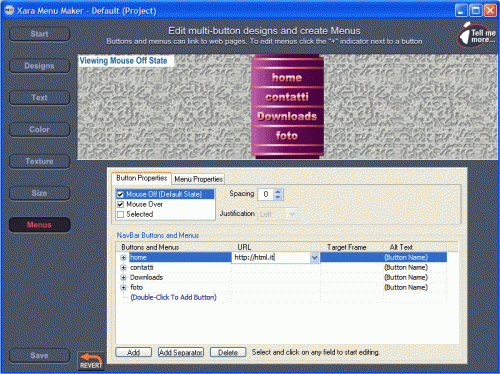The height and width of the screenshot is (374, 500).
Task: Click the Downloads button in preview
Action: tap(287, 116)
